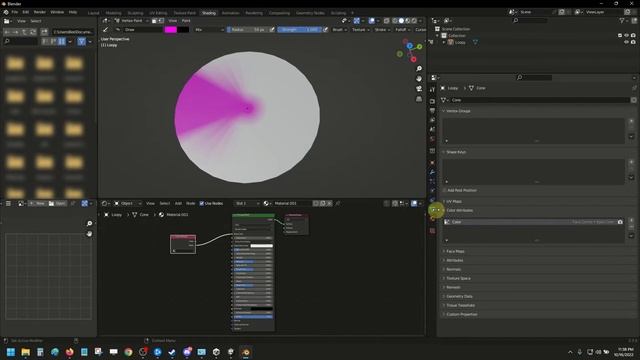Toggle the Add Rest Position checkbox
Screen dimensions: 640x360
pyautogui.click(x=444, y=190)
